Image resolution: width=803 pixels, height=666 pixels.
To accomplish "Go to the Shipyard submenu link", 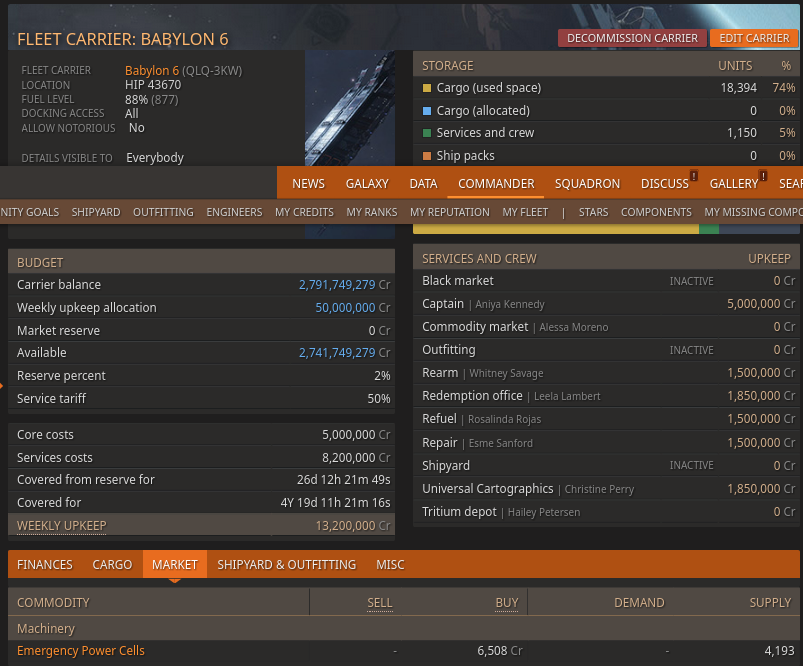I will pyautogui.click(x=96, y=212).
